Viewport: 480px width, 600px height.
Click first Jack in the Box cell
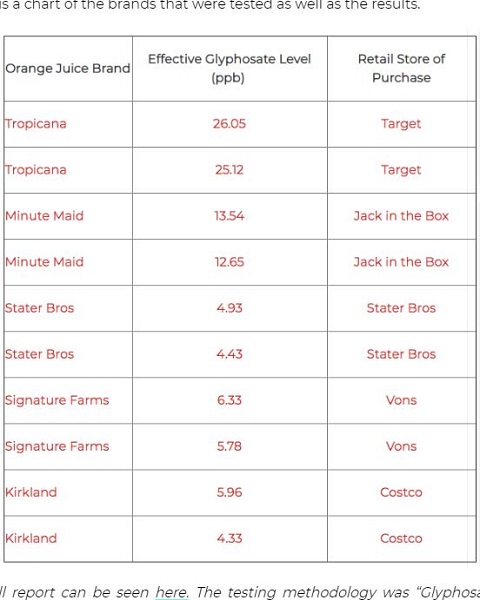401,216
